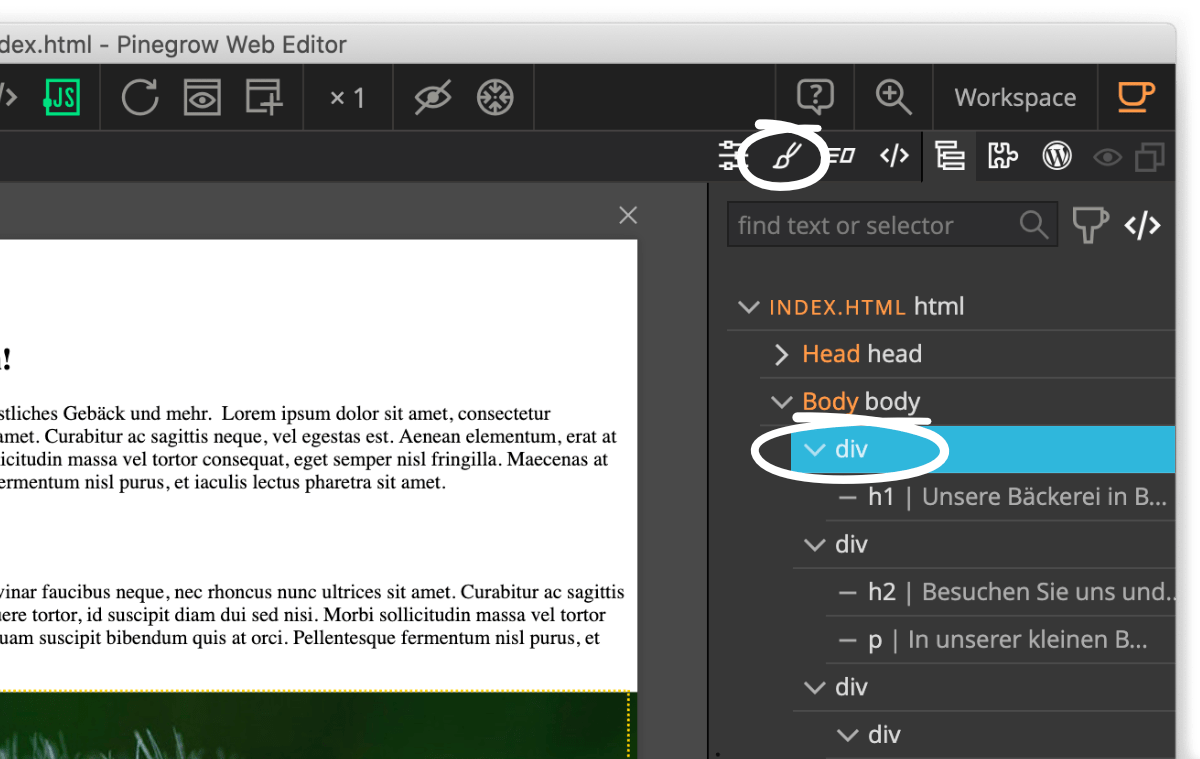The image size is (1200, 759).
Task: Open the properties sliders panel icon
Action: click(733, 156)
